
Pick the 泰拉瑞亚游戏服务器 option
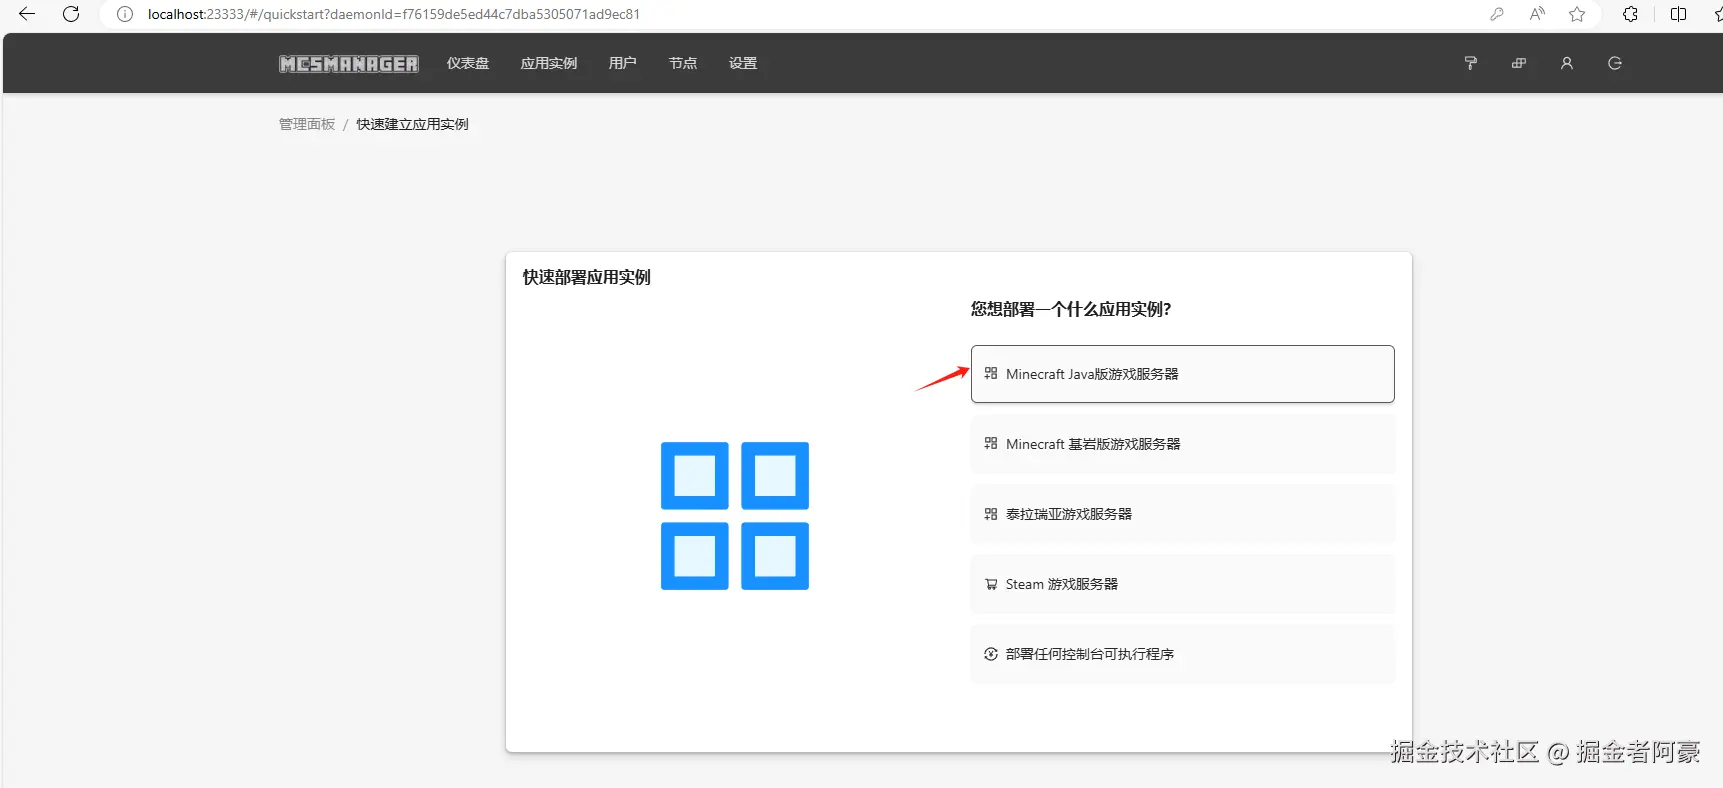pos(1182,514)
